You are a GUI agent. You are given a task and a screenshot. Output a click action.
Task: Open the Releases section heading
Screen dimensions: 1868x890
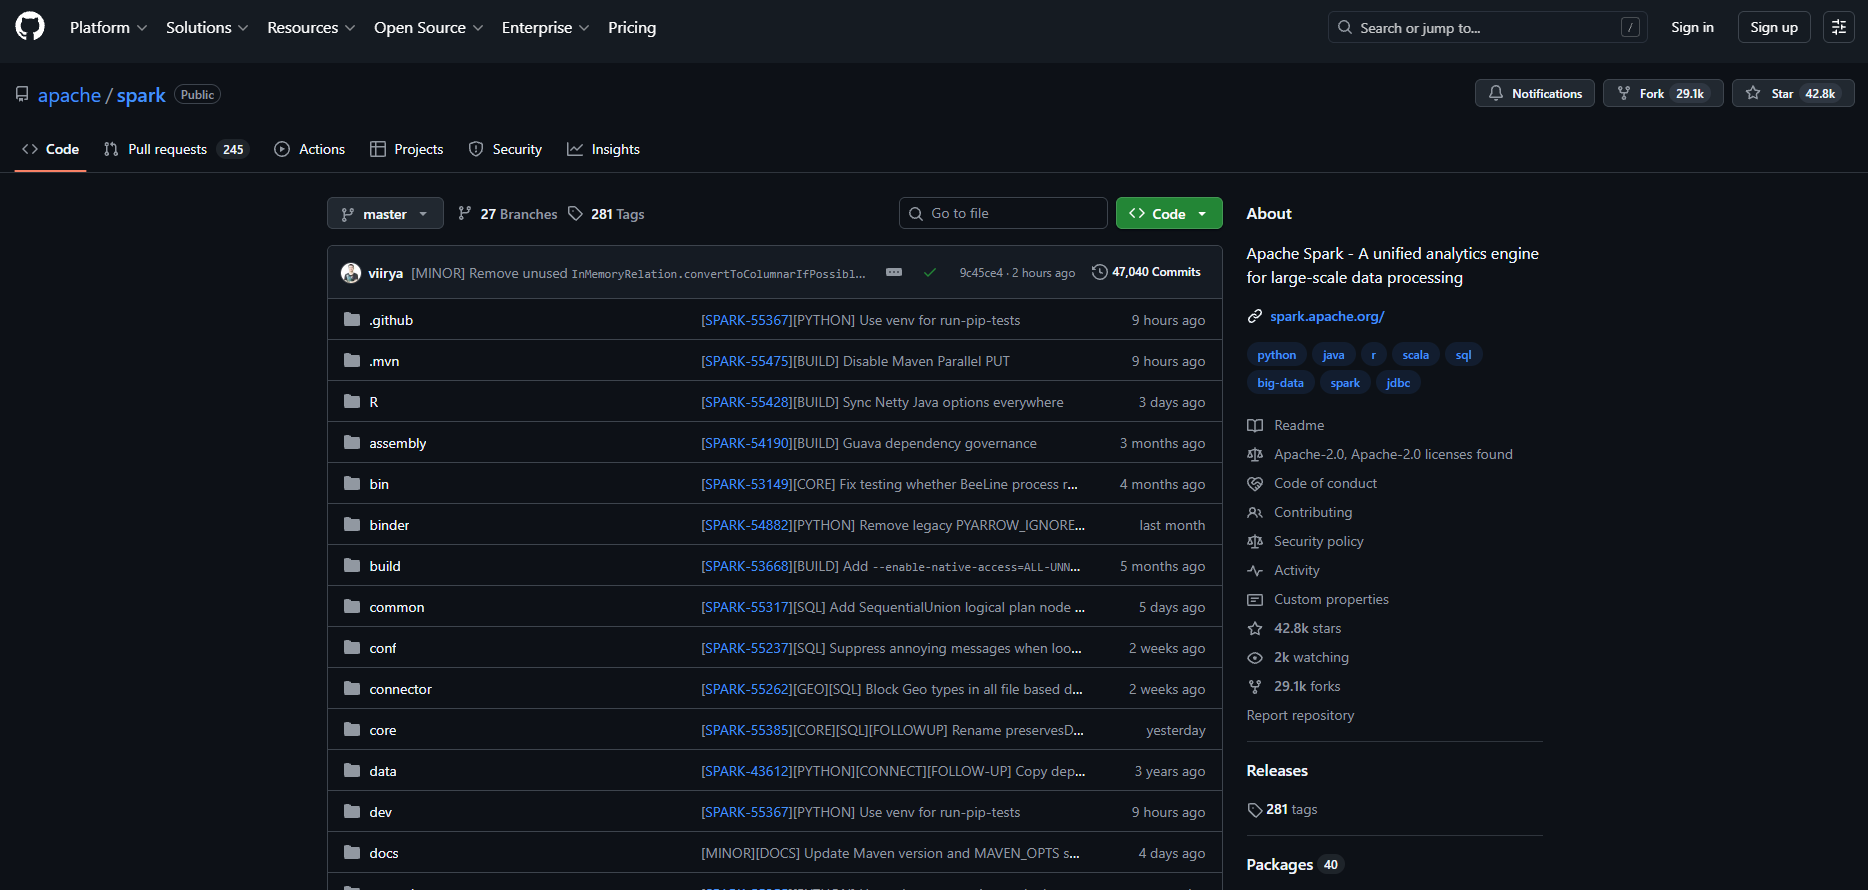pos(1277,770)
